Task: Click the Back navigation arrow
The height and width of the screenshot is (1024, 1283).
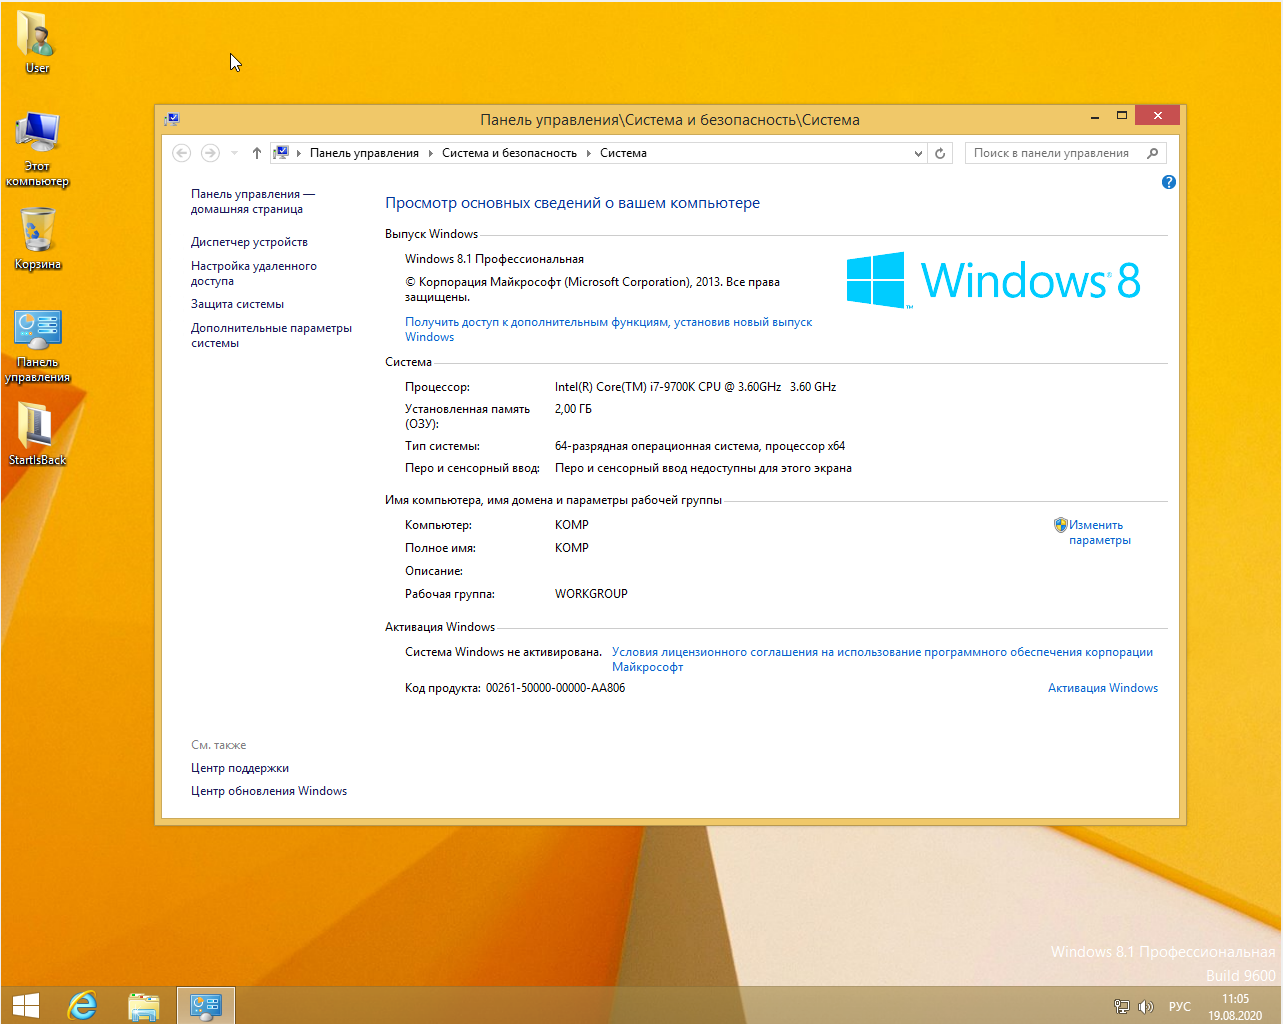Action: (181, 153)
